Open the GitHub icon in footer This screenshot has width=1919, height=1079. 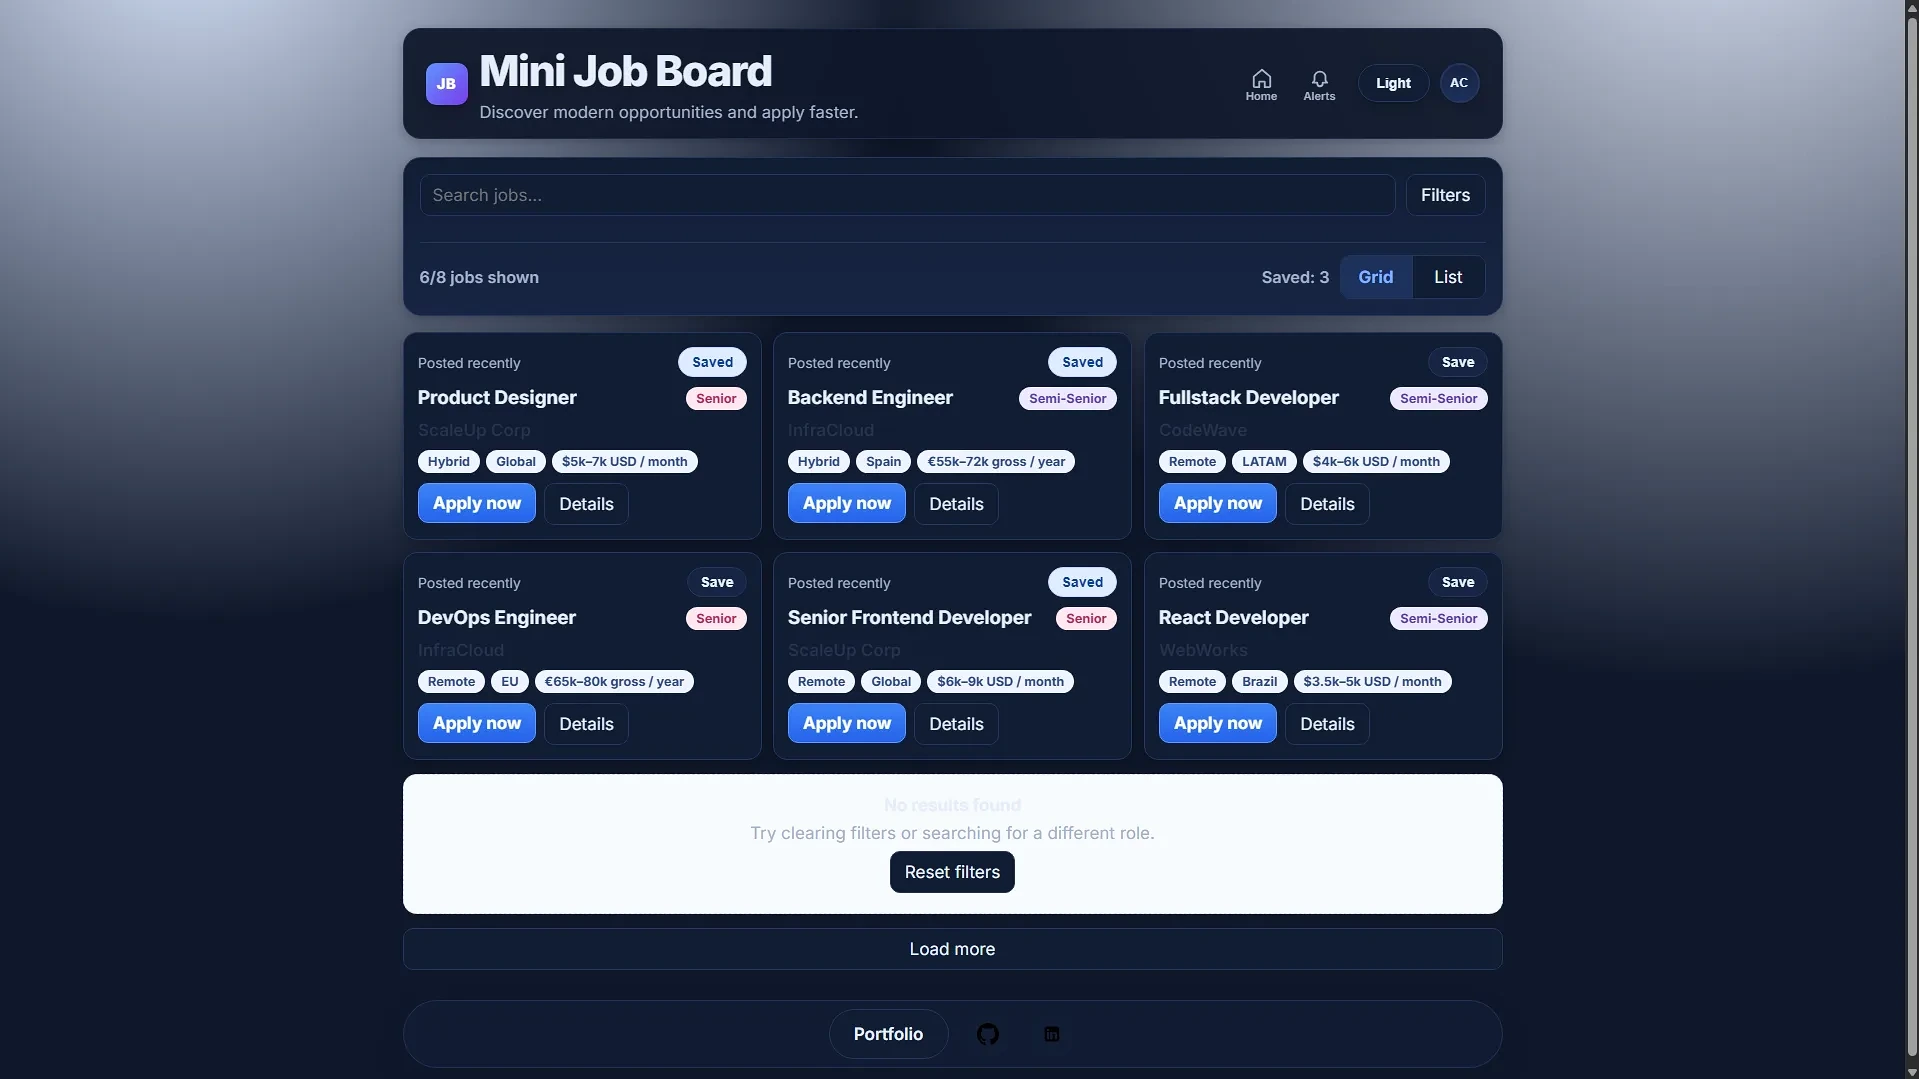pos(988,1034)
